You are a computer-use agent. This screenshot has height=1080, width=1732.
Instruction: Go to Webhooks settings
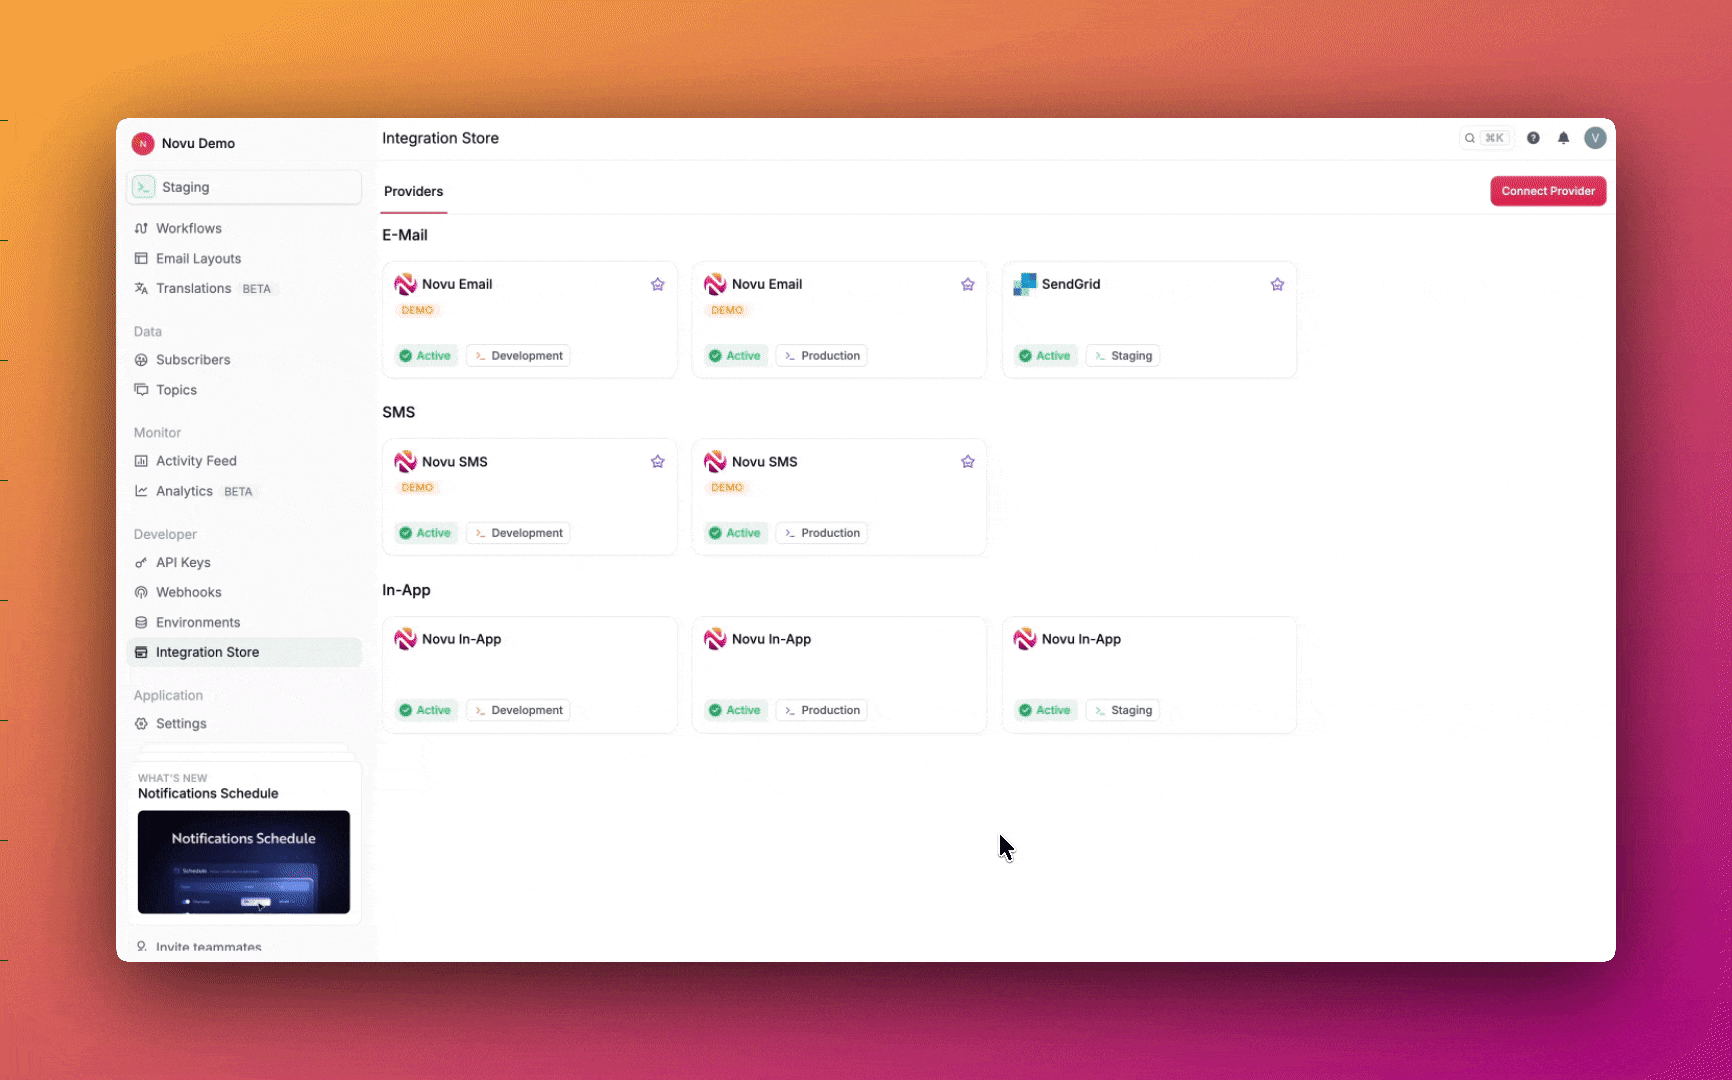189,592
